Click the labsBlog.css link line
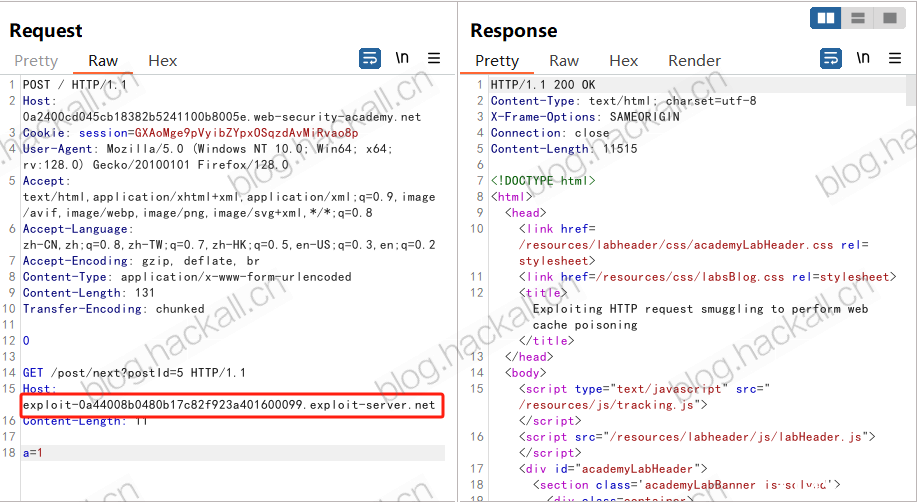Image resolution: width=917 pixels, height=502 pixels. click(x=708, y=277)
